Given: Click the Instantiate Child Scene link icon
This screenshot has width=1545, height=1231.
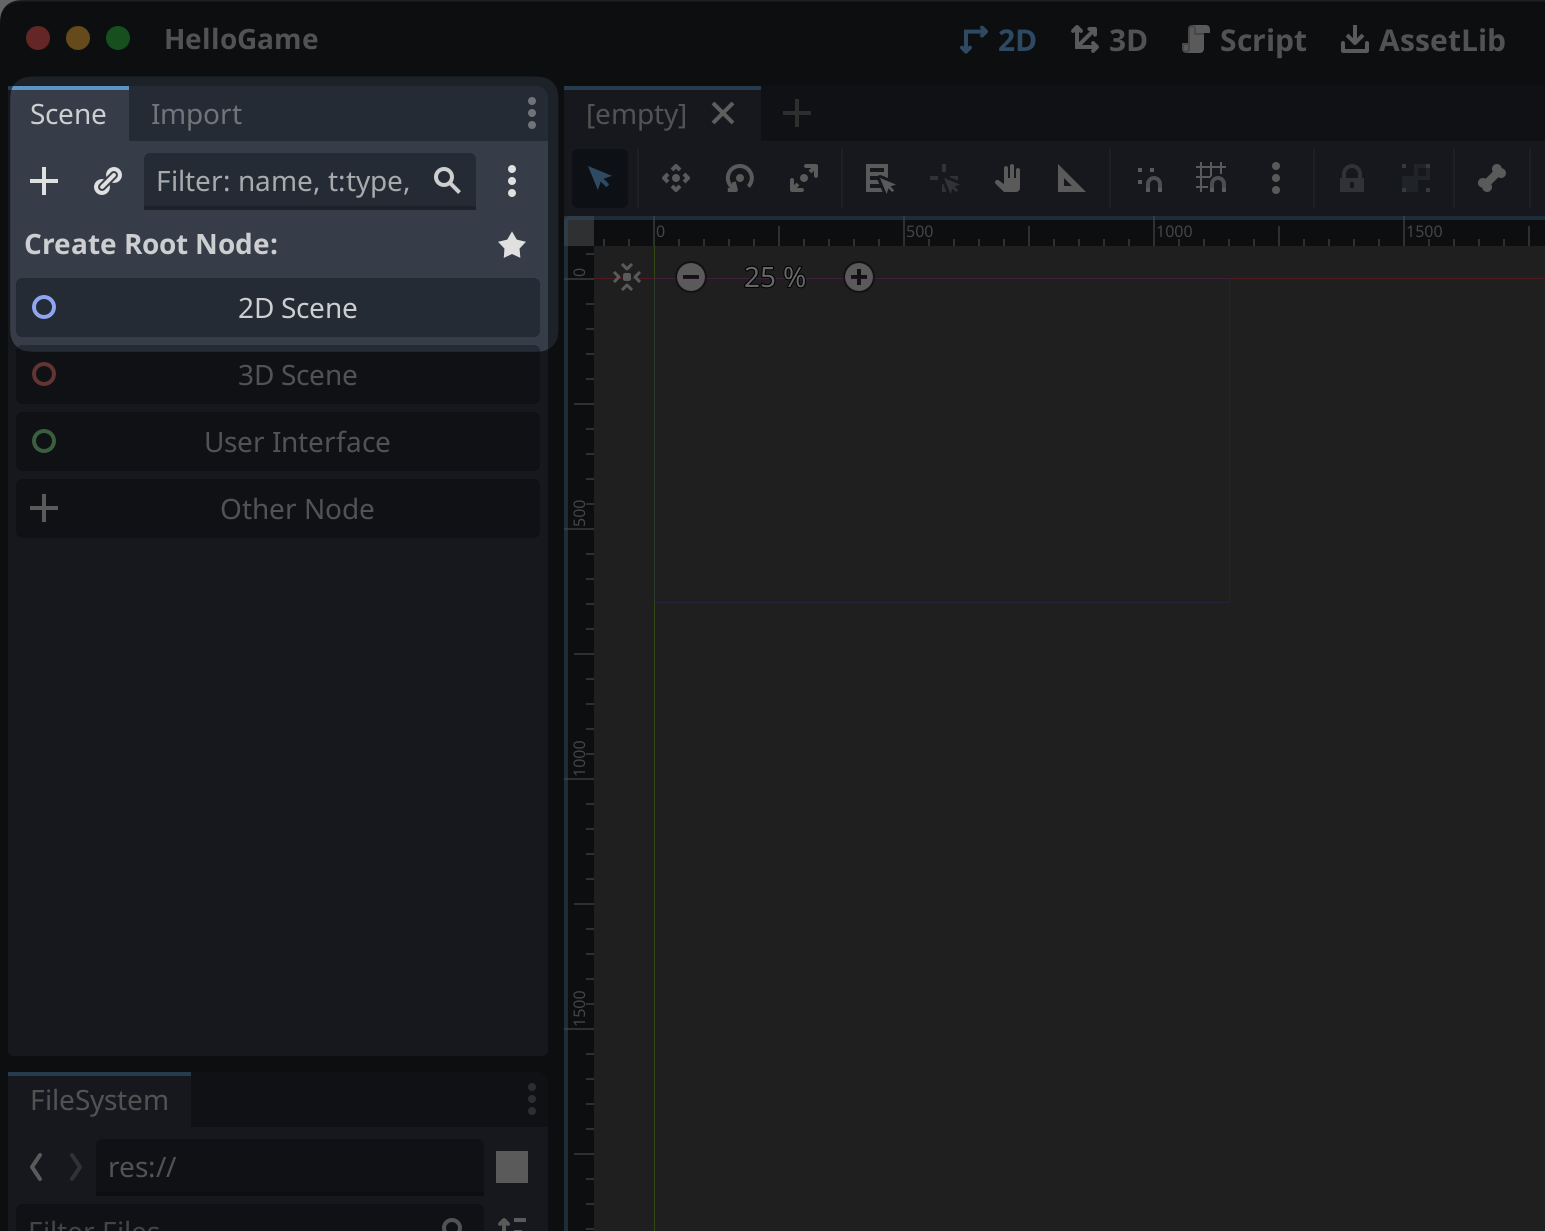Looking at the screenshot, I should (x=107, y=181).
